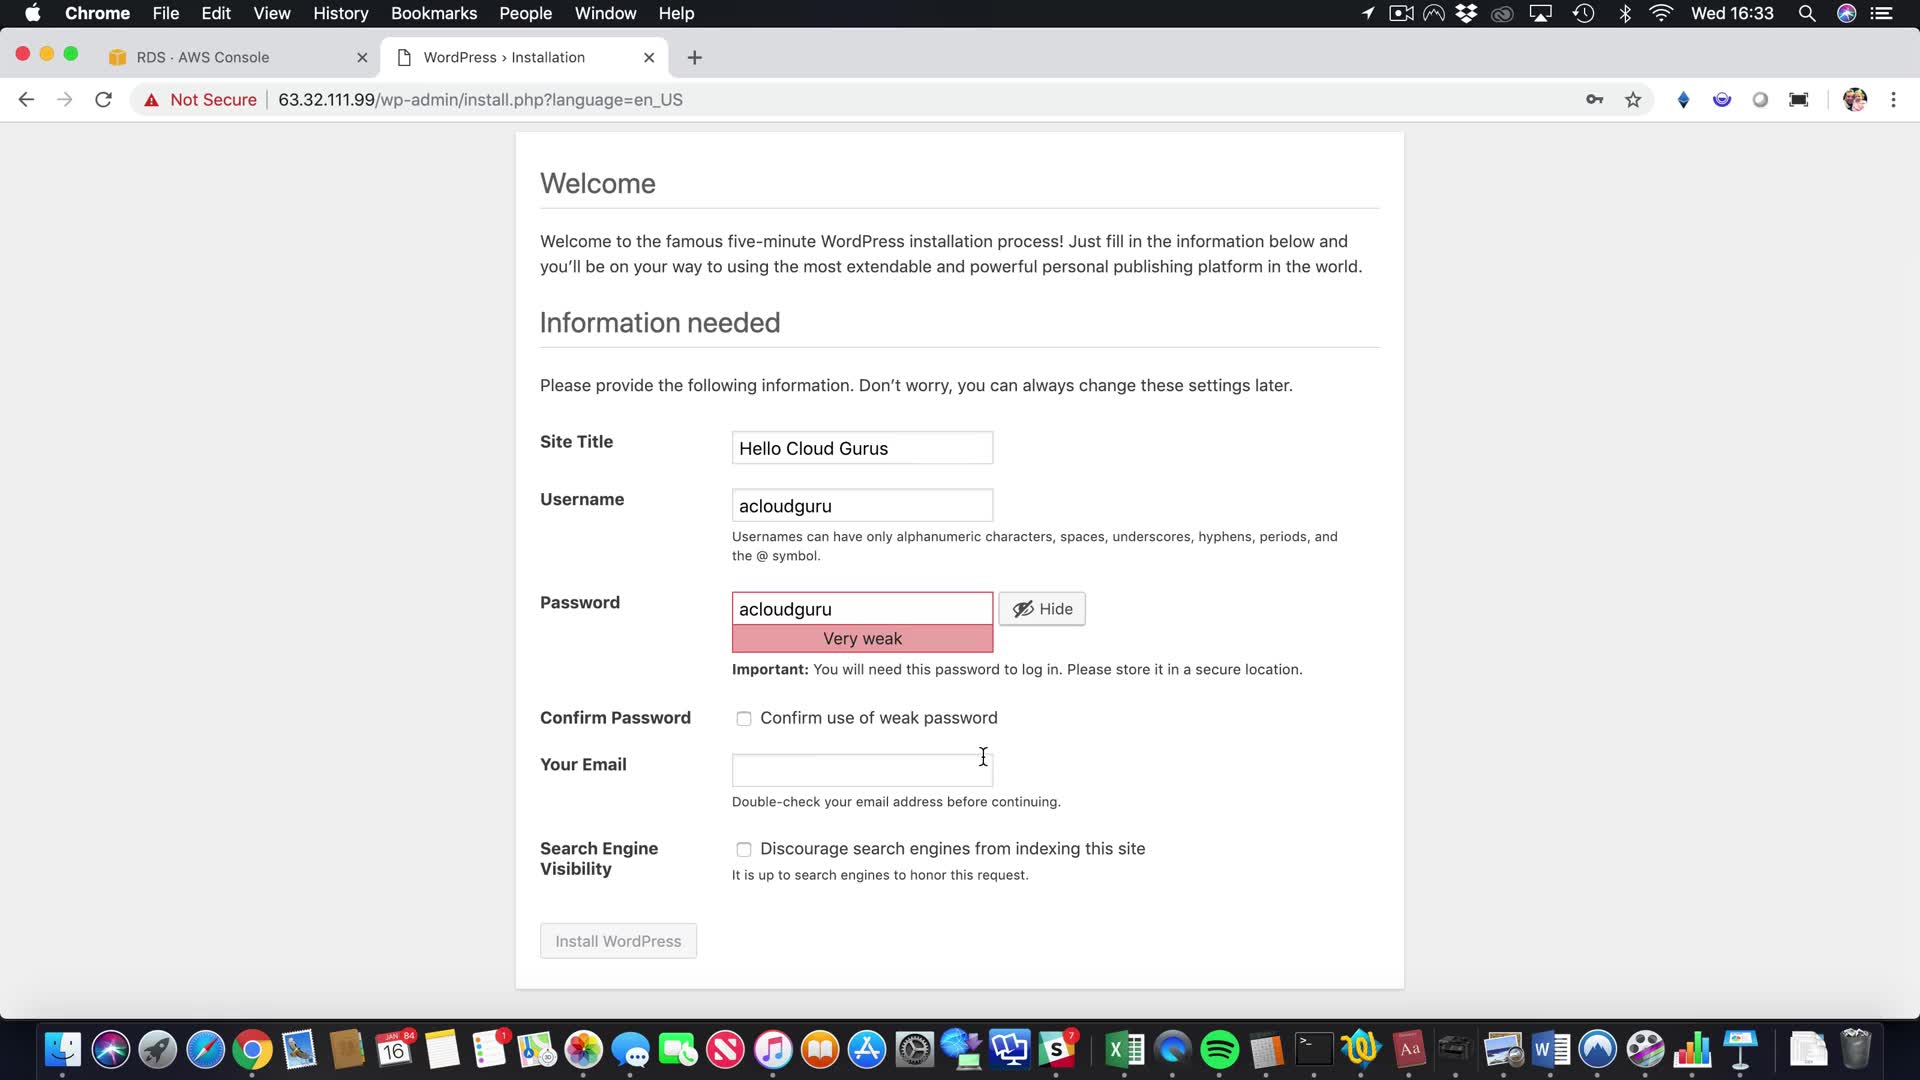Click the Install WordPress button
The height and width of the screenshot is (1080, 1920).
pyautogui.click(x=618, y=941)
